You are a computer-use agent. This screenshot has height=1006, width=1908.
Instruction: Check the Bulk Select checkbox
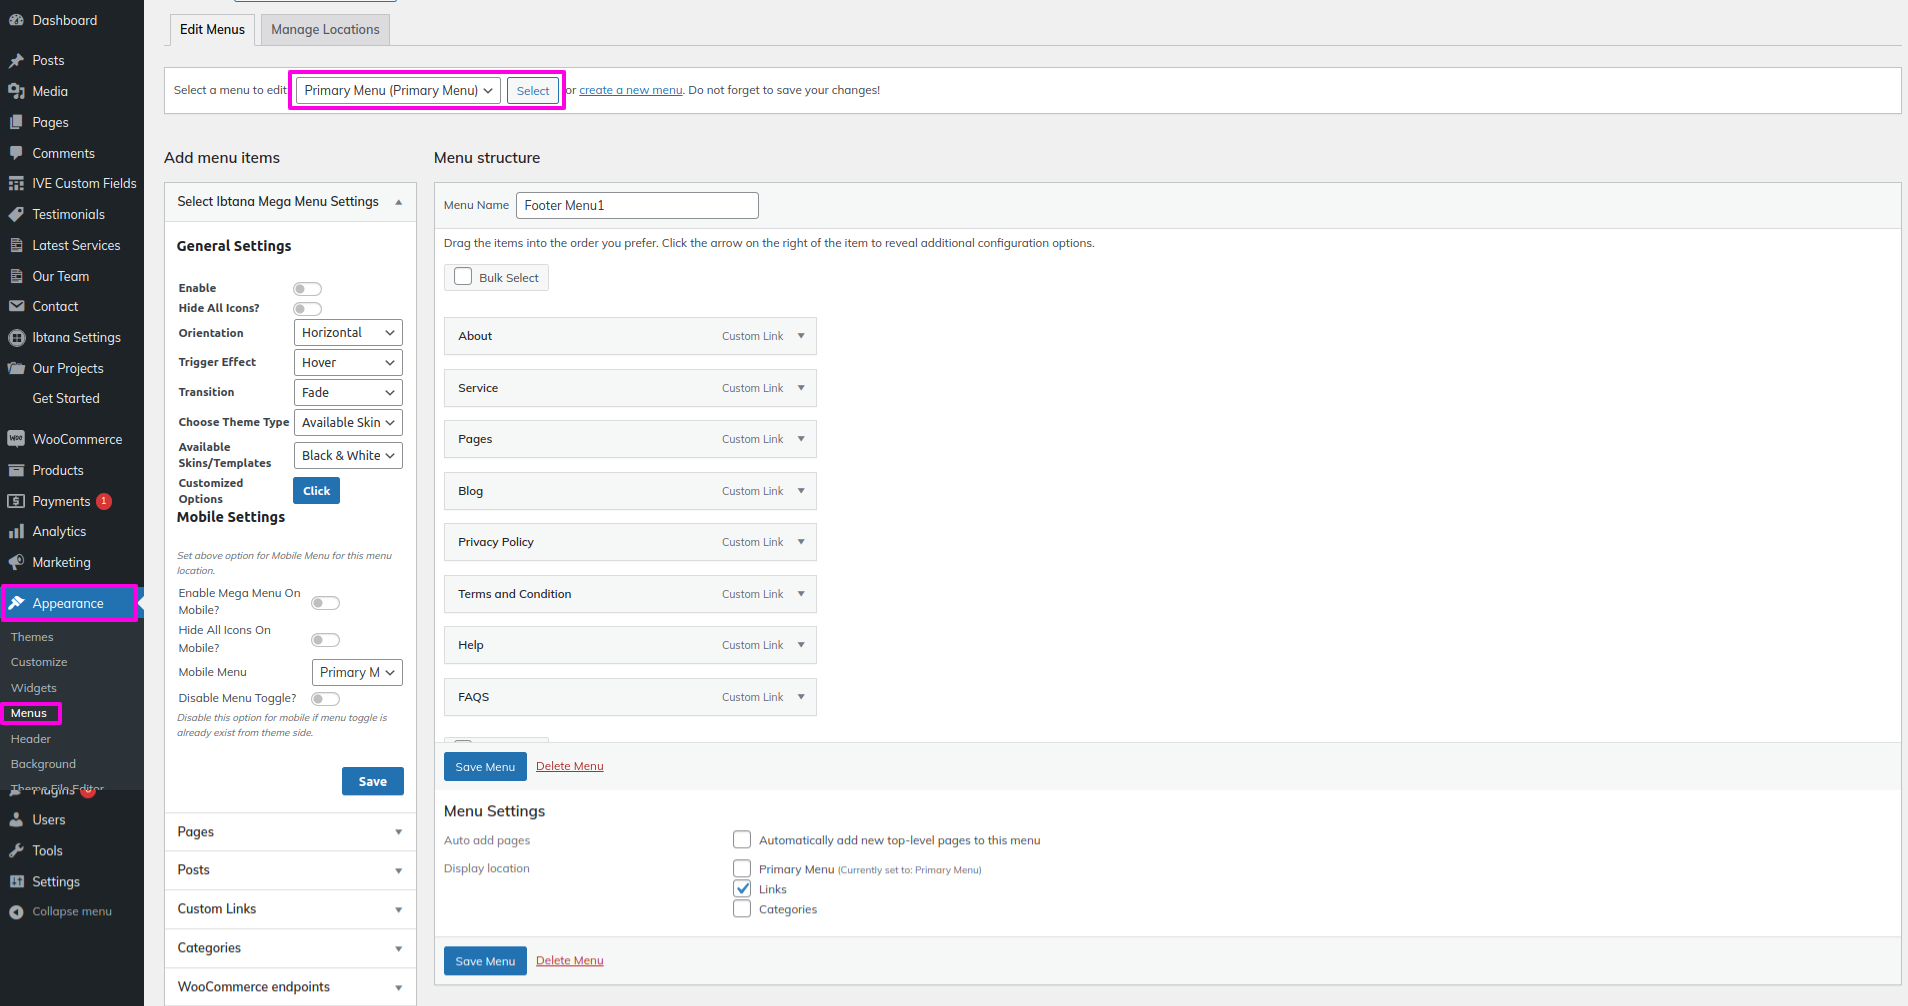(463, 277)
